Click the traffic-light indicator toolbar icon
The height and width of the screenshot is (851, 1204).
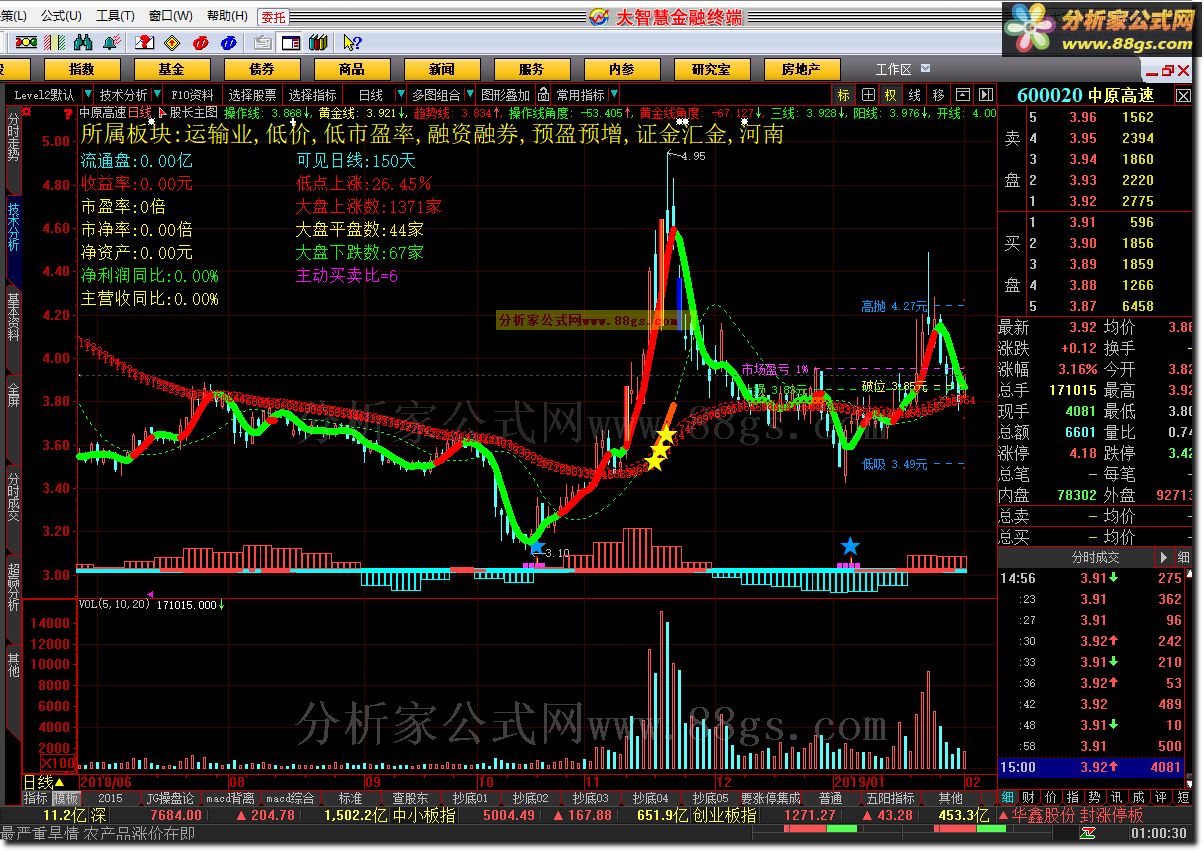coord(26,42)
